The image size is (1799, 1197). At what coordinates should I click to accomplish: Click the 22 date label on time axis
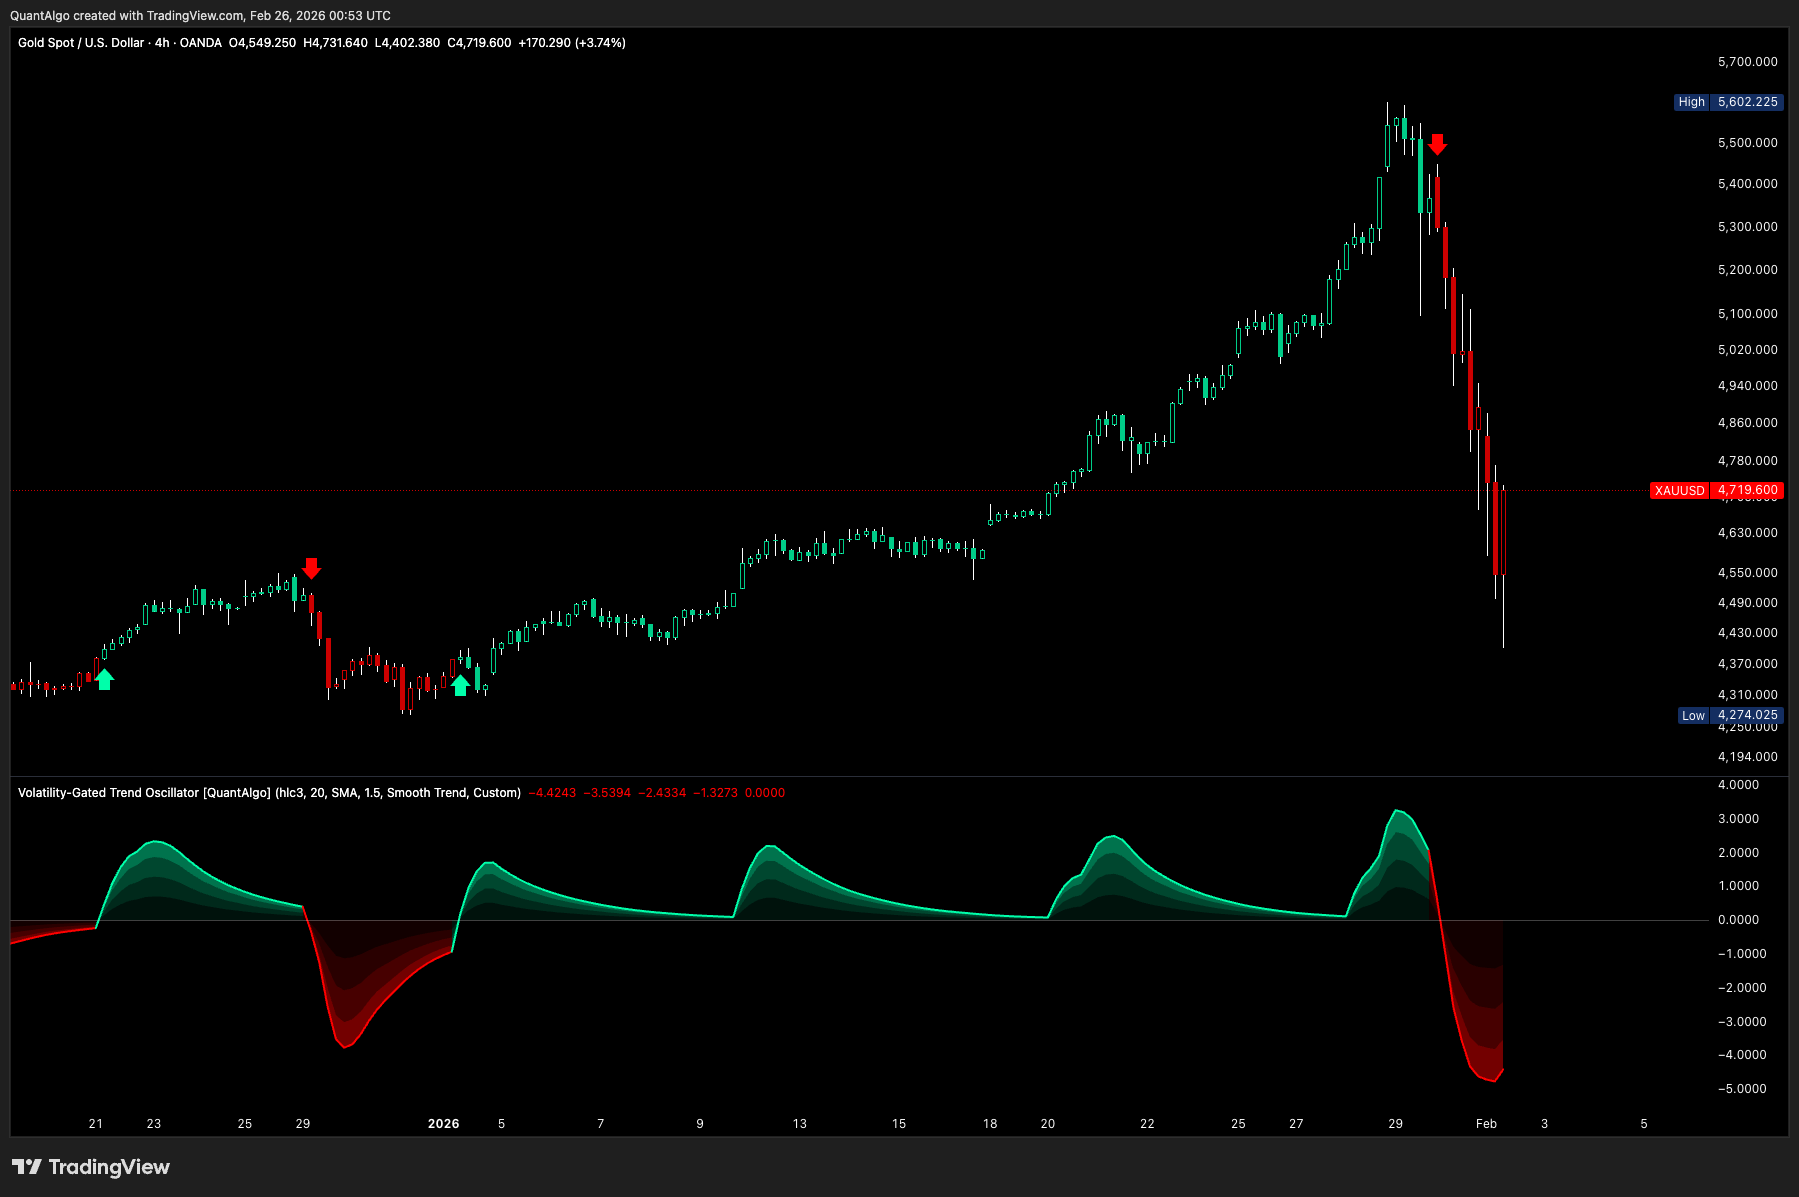click(x=1147, y=1124)
